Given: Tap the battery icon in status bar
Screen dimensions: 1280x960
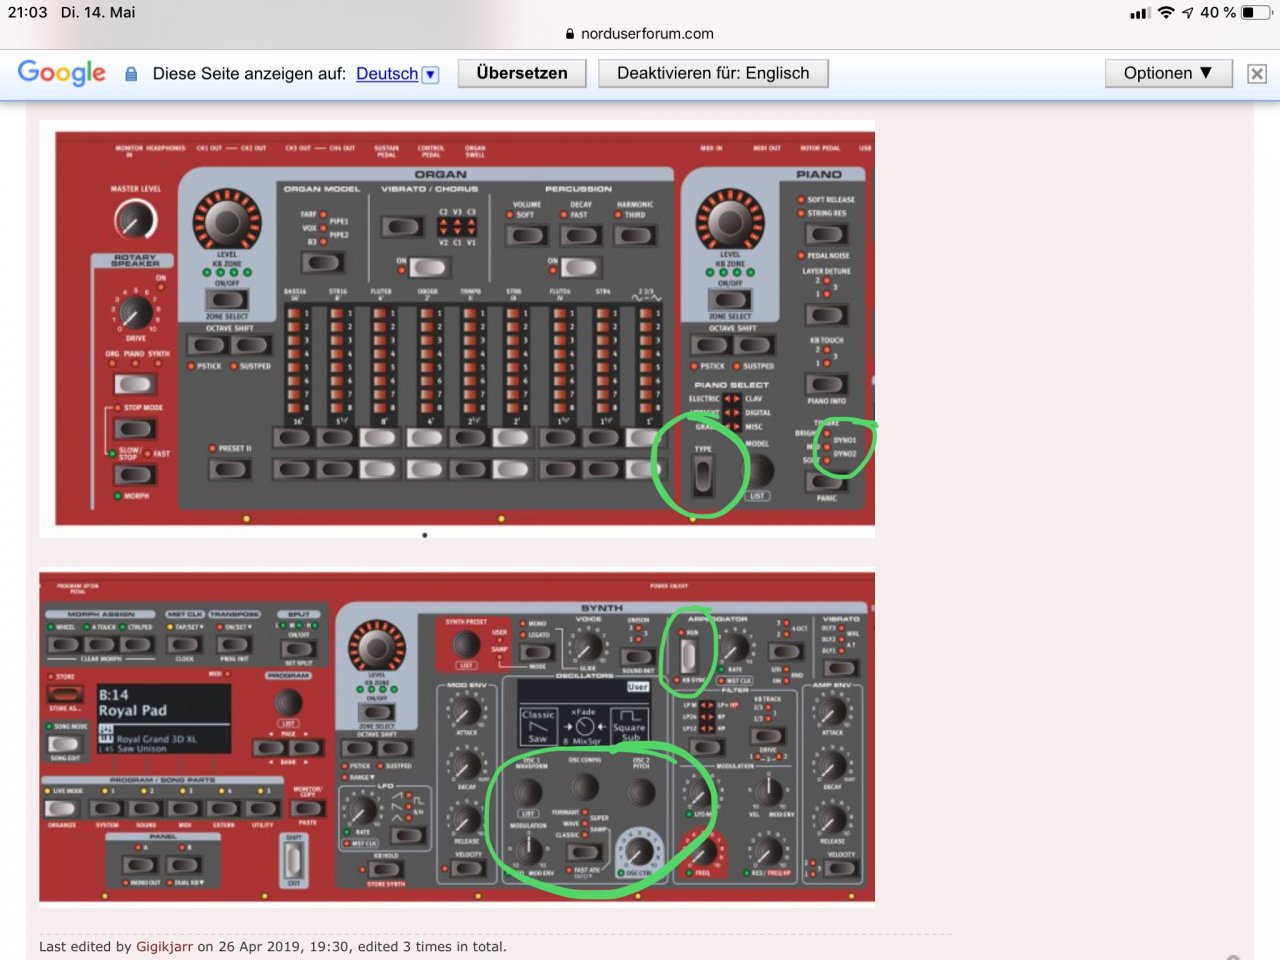Looking at the screenshot, I should tap(1255, 12).
